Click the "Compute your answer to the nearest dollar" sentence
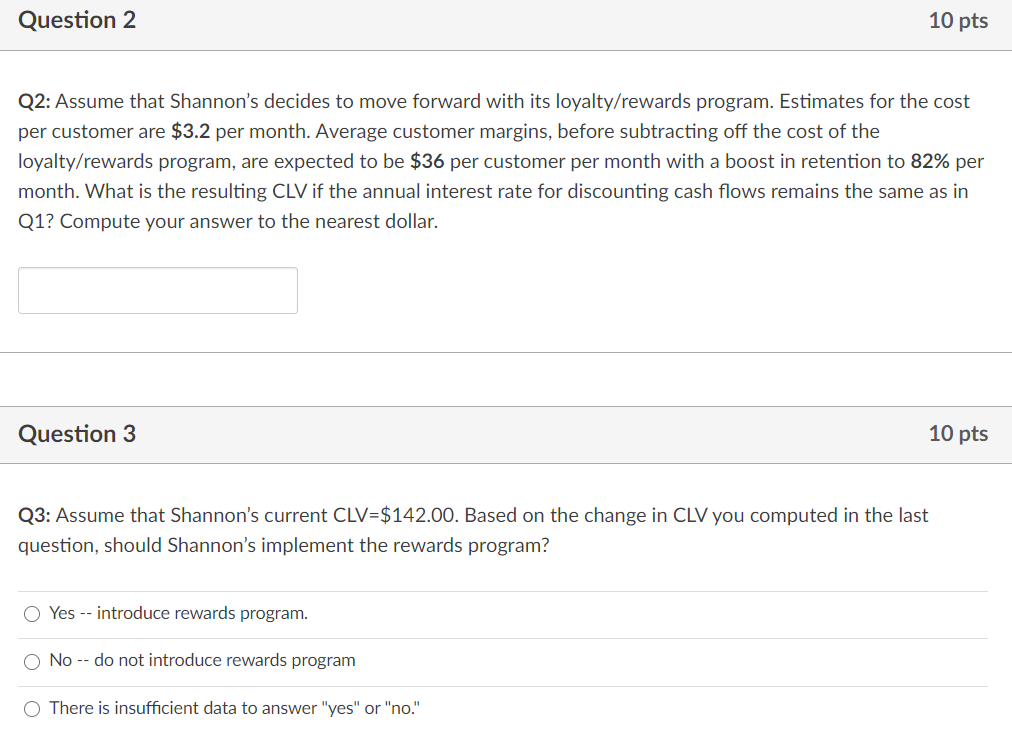This screenshot has height=754, width=1012. click(248, 222)
